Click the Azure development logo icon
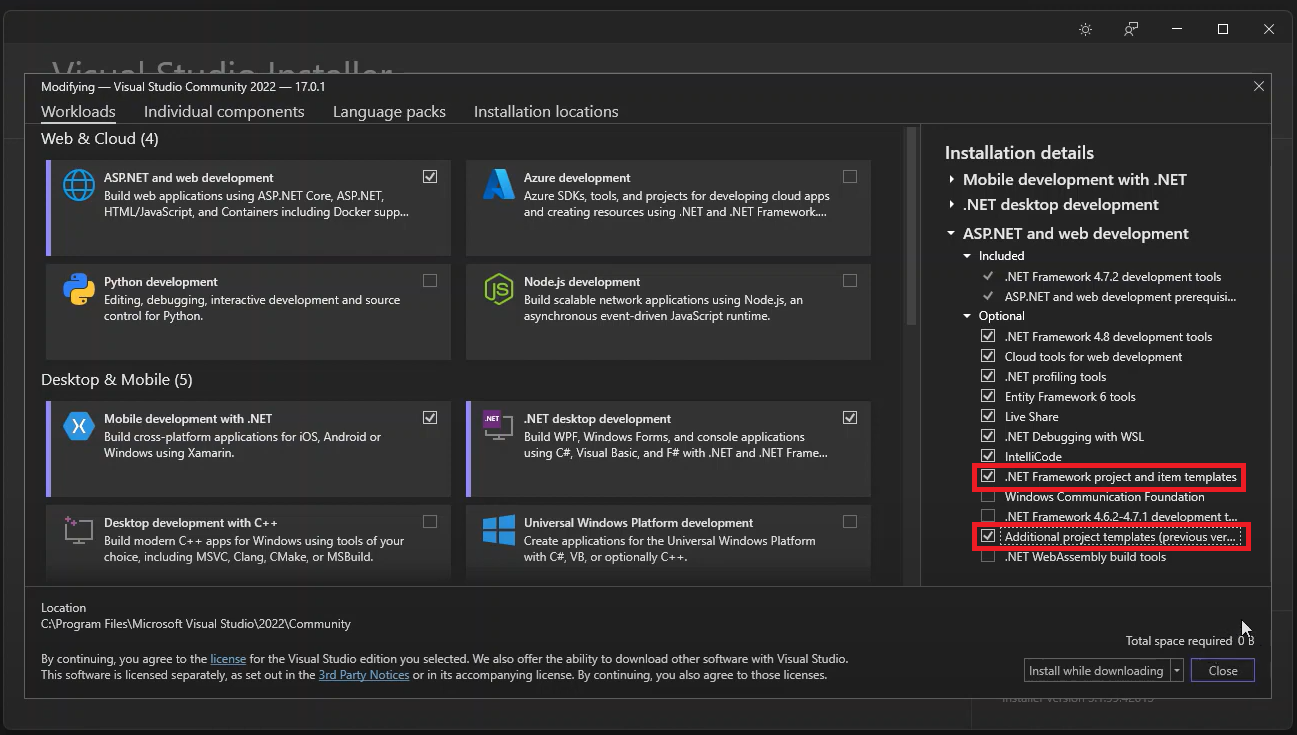The image size is (1297, 735). coord(498,185)
